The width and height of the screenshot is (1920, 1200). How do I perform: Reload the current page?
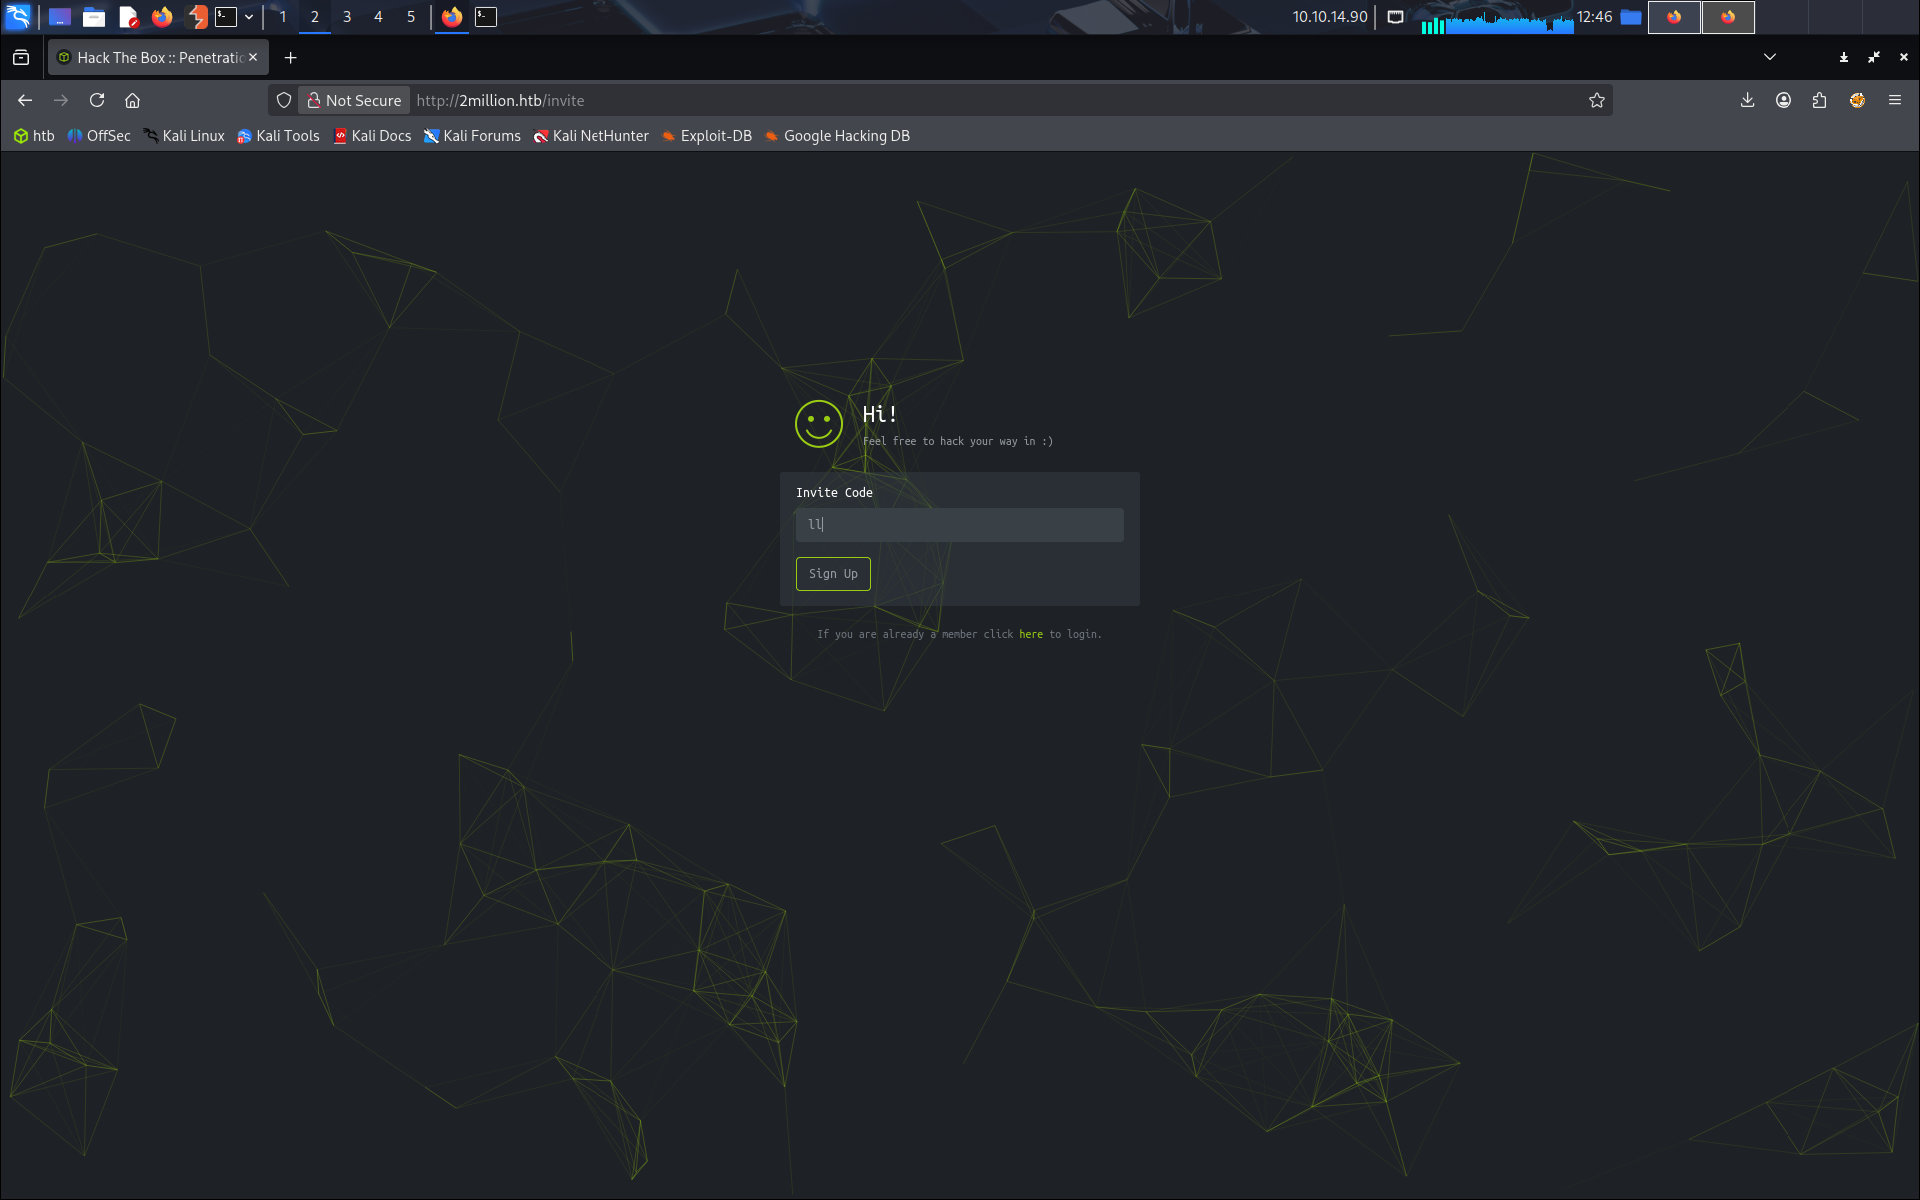[97, 100]
